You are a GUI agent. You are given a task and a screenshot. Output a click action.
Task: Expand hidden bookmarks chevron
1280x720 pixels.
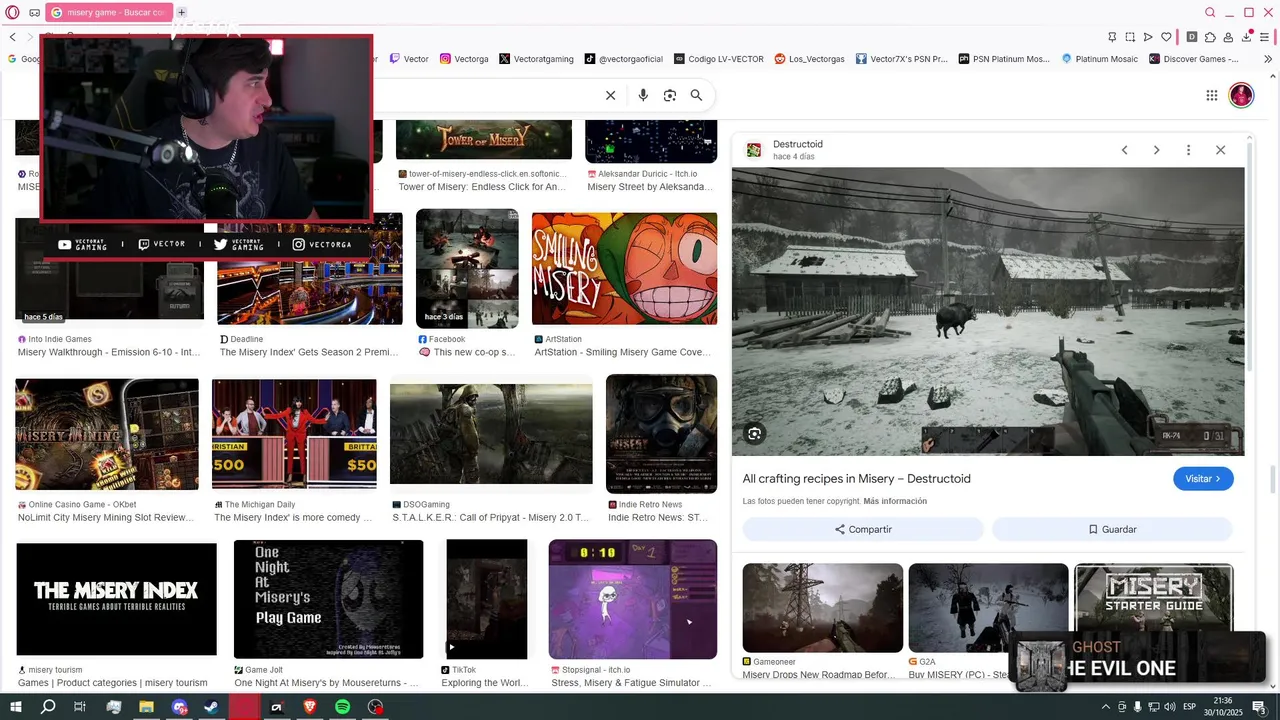1268,59
